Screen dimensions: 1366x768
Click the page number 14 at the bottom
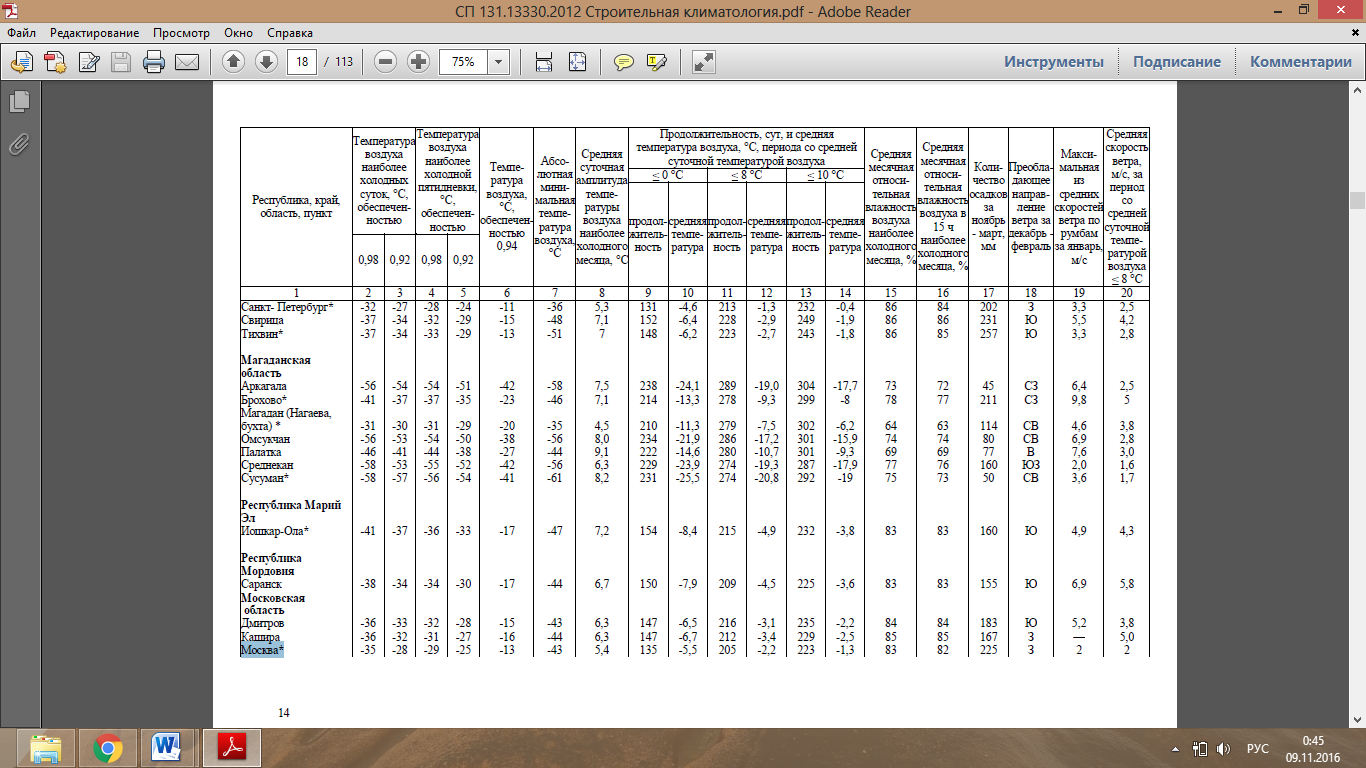(x=284, y=713)
